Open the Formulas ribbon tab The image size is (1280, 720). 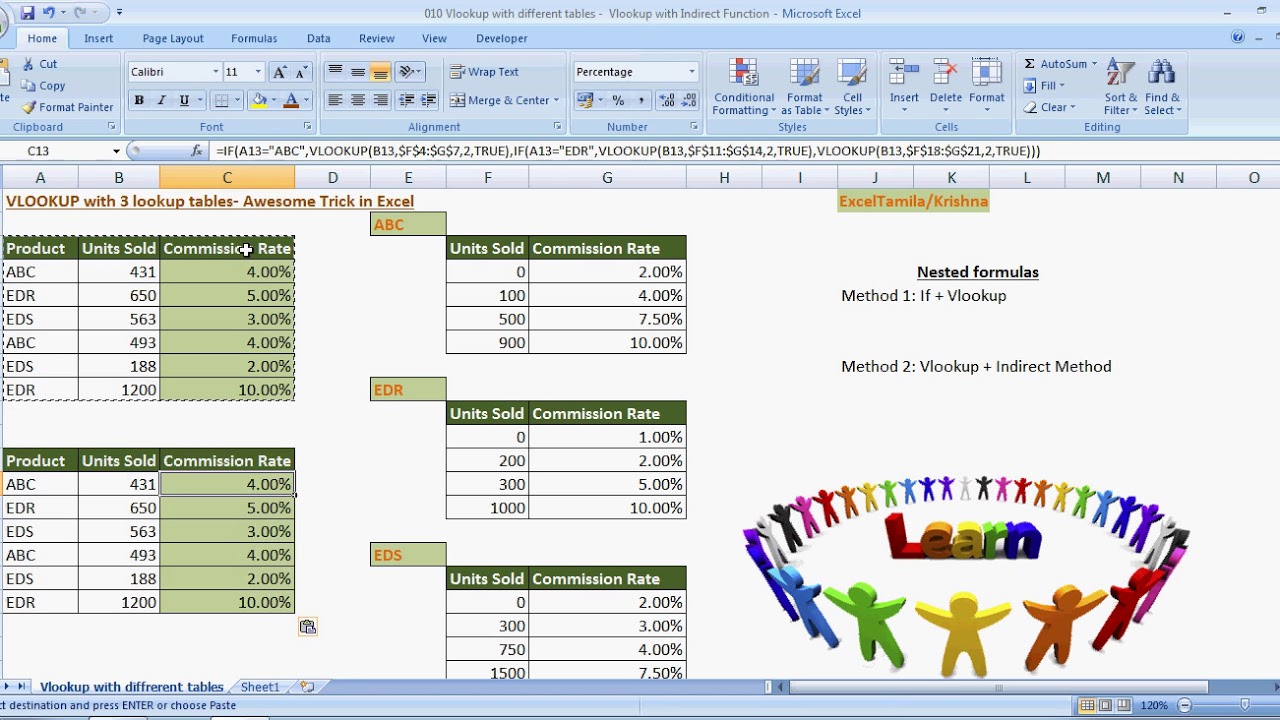[254, 38]
